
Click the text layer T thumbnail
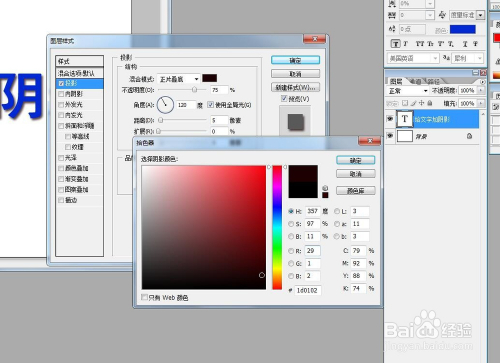click(x=405, y=119)
